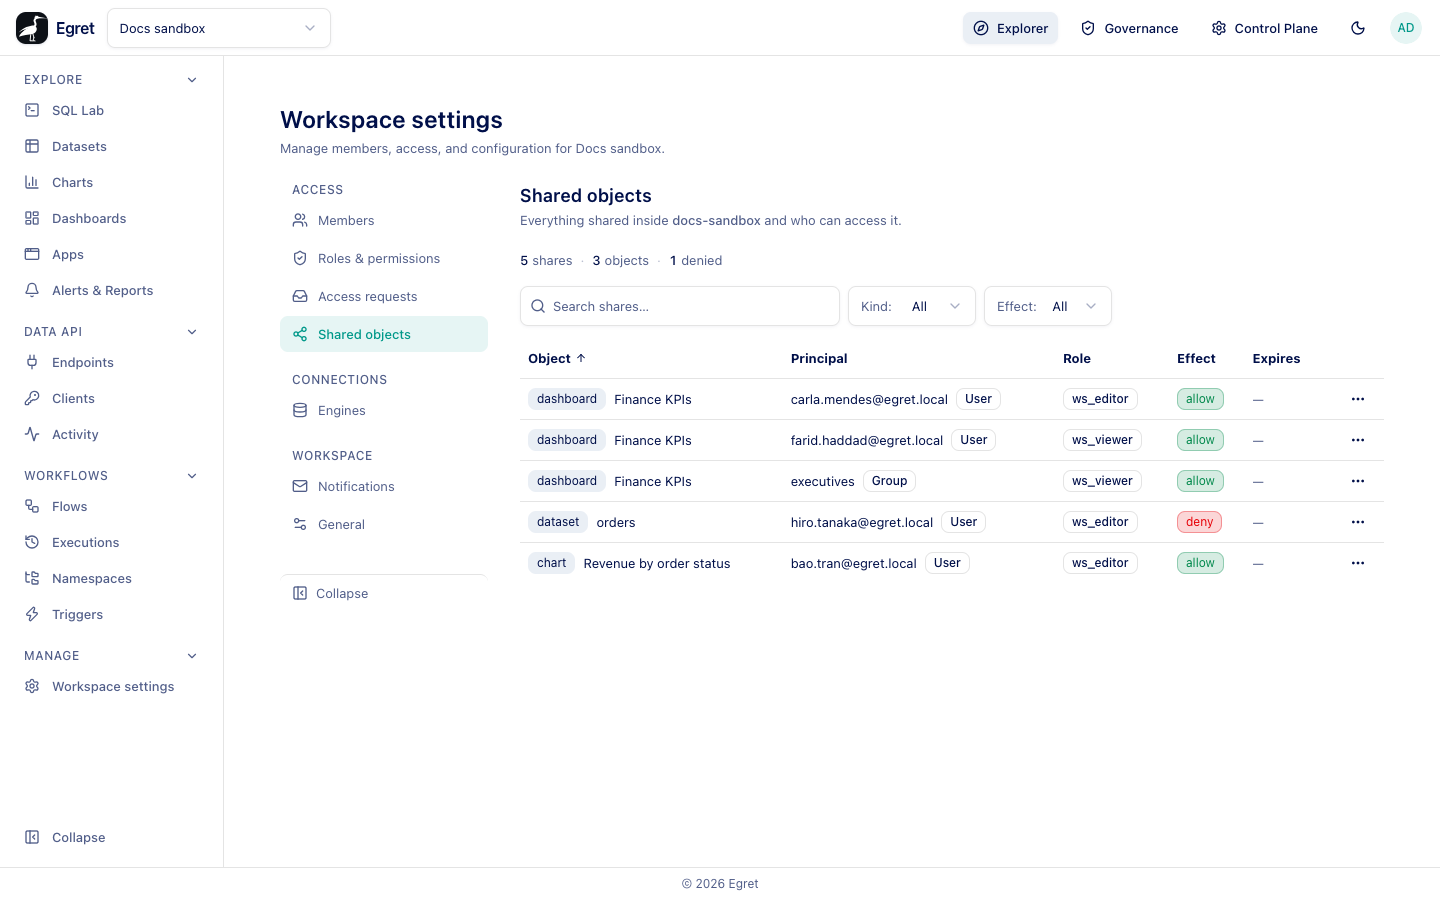Viewport: 1440px width, 900px height.
Task: Open row actions for hiro.tanaka share
Action: click(x=1358, y=522)
